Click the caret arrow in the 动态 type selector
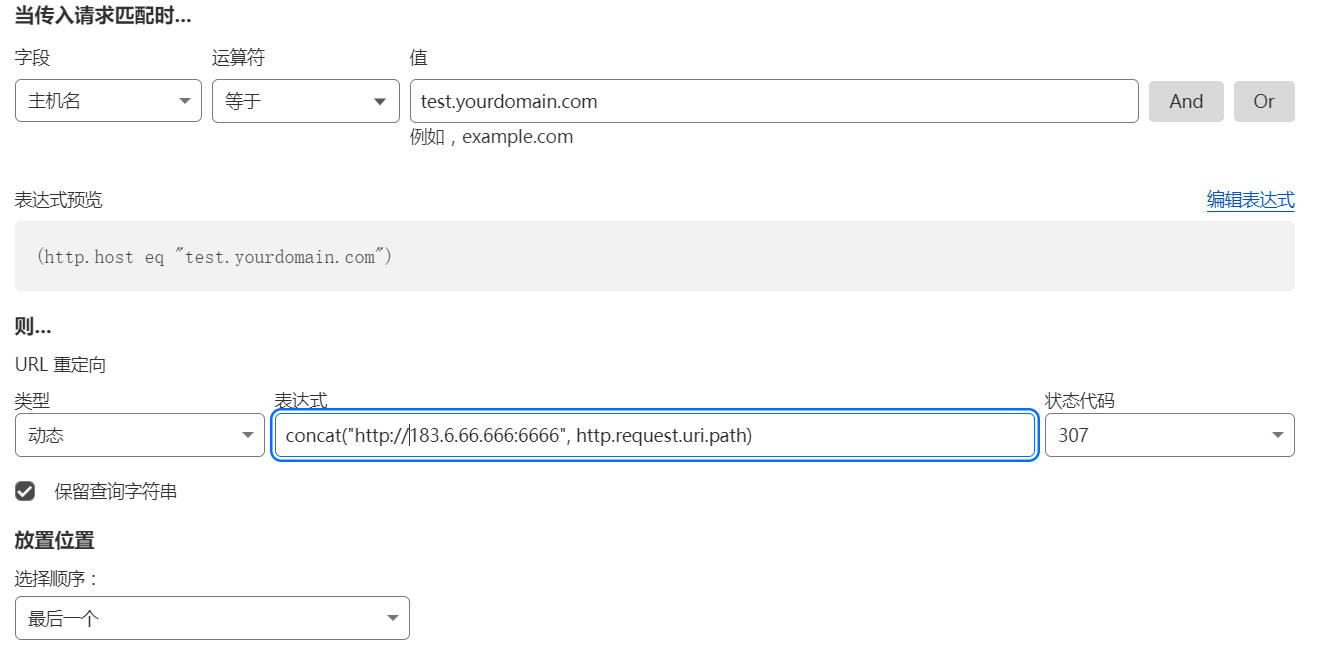Viewport: 1323px width, 665px height. [x=248, y=435]
